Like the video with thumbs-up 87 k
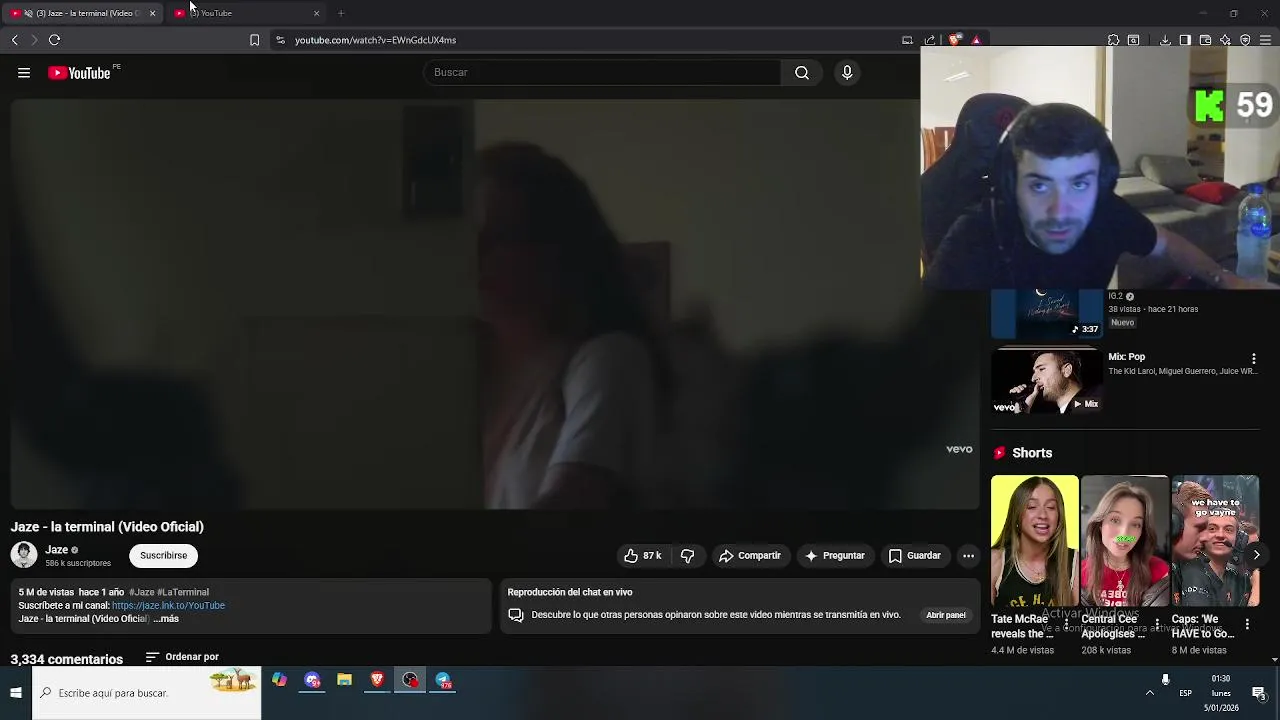The width and height of the screenshot is (1280, 720). (643, 555)
